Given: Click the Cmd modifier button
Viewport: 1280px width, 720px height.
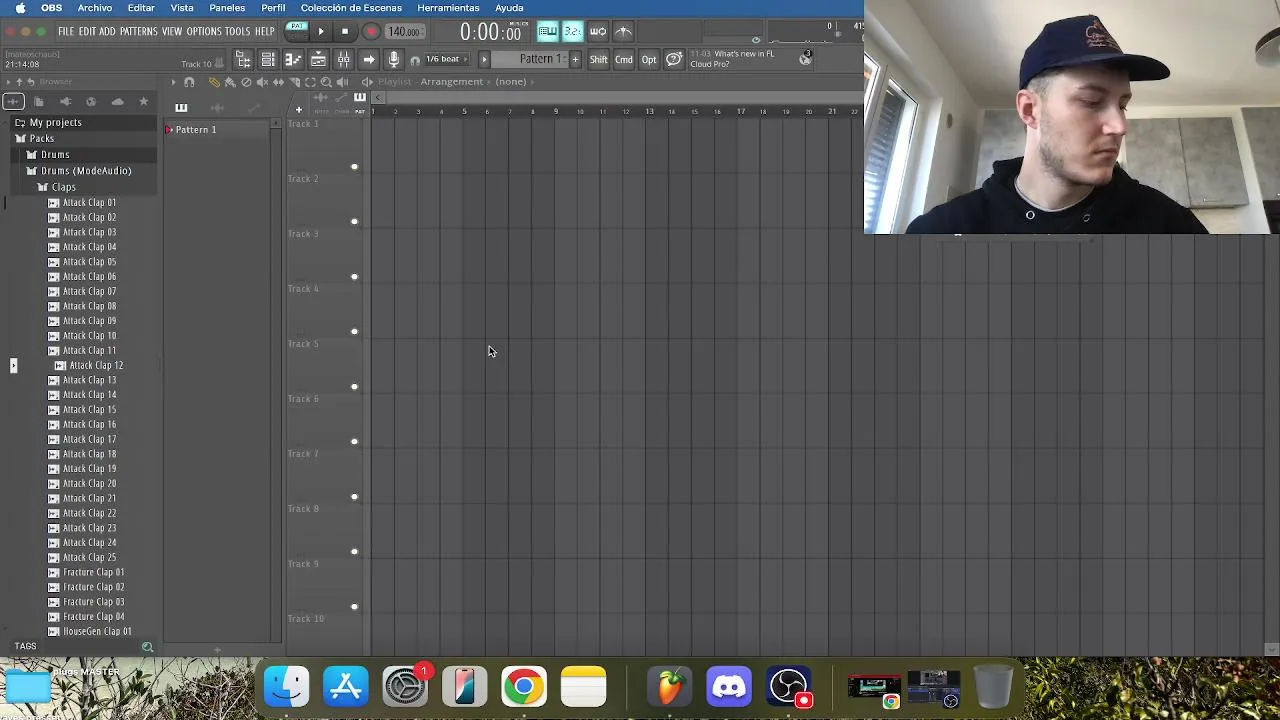Looking at the screenshot, I should pos(624,60).
